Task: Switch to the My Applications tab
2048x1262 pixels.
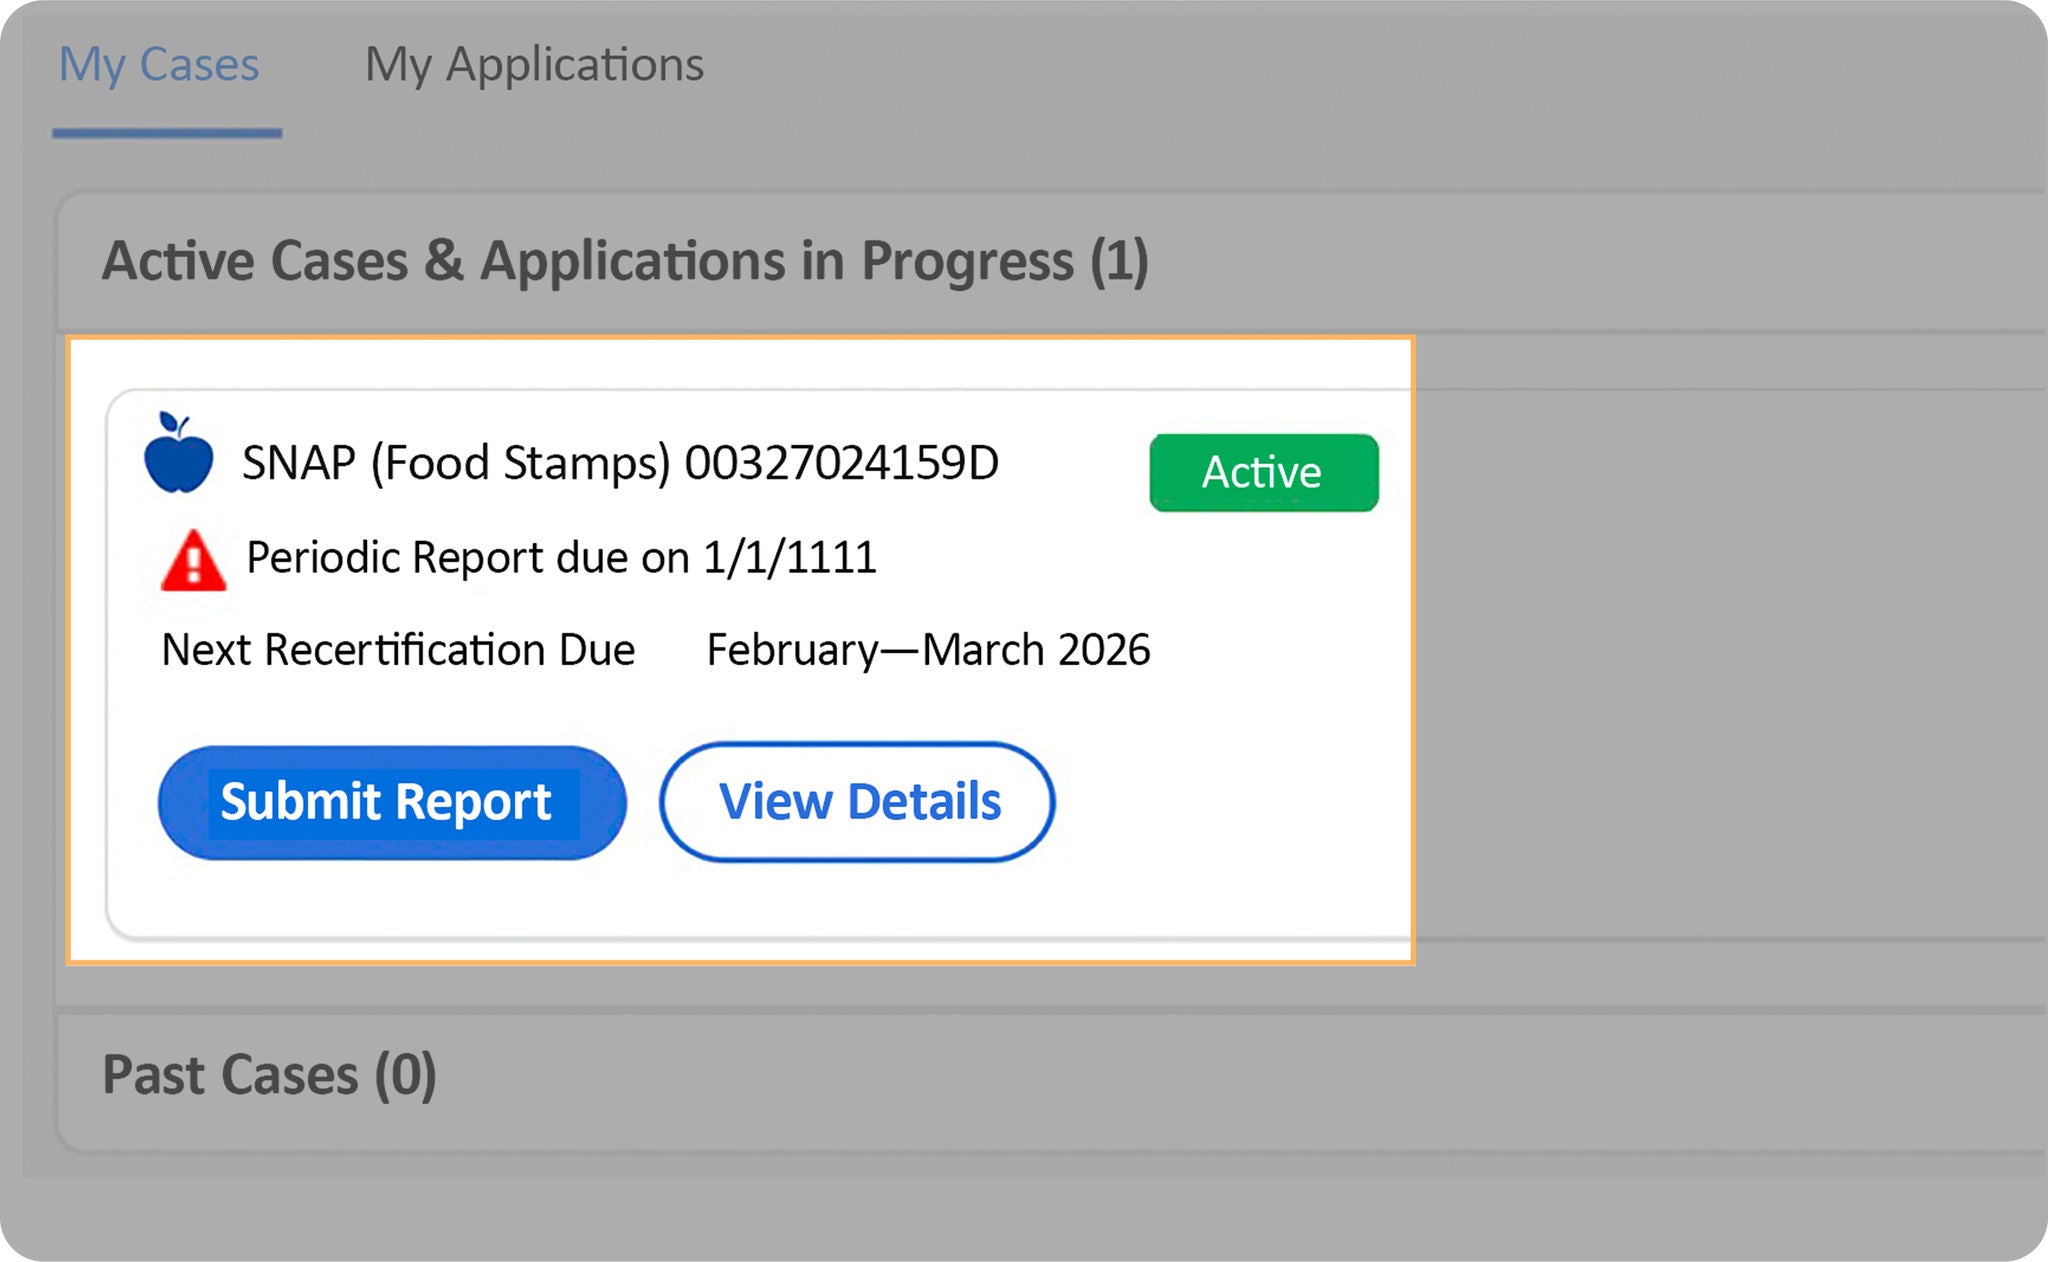Action: pyautogui.click(x=535, y=64)
